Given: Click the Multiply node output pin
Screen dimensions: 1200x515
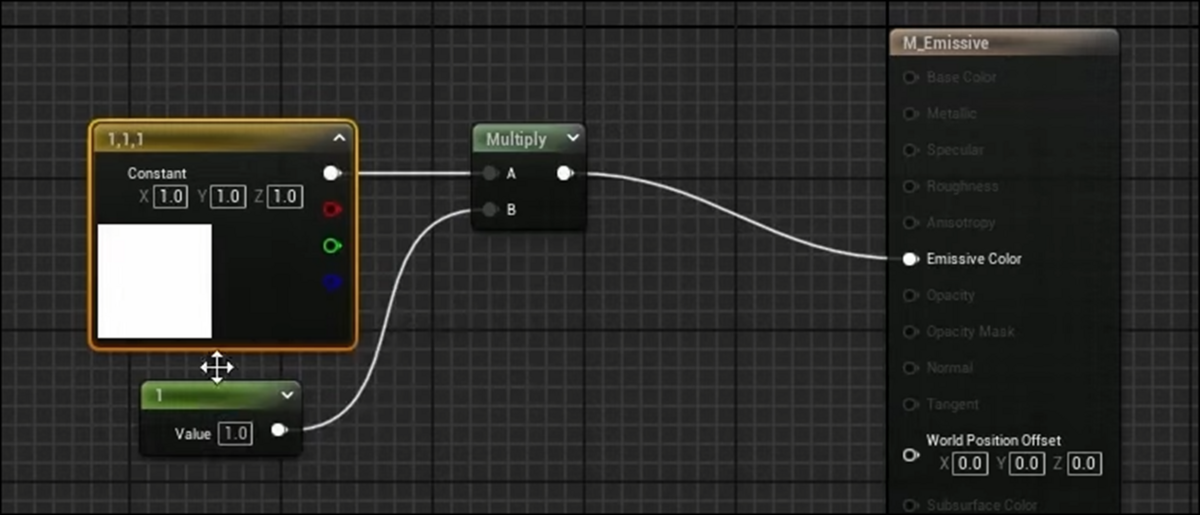Looking at the screenshot, I should [x=565, y=174].
